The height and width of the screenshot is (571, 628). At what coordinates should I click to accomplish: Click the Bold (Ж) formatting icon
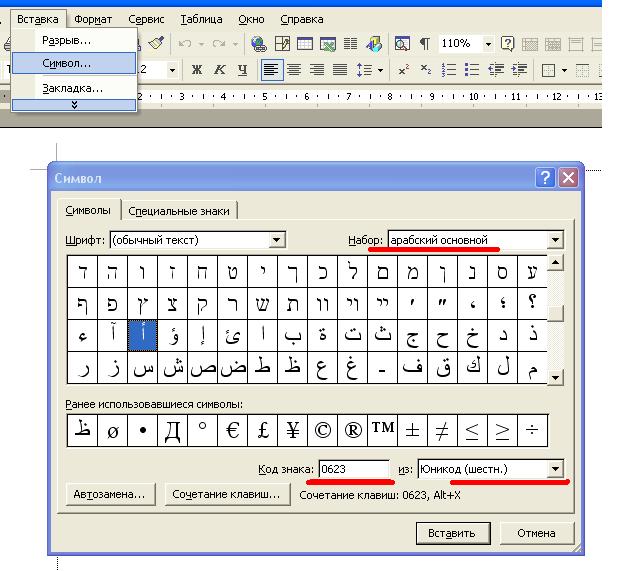(x=196, y=70)
